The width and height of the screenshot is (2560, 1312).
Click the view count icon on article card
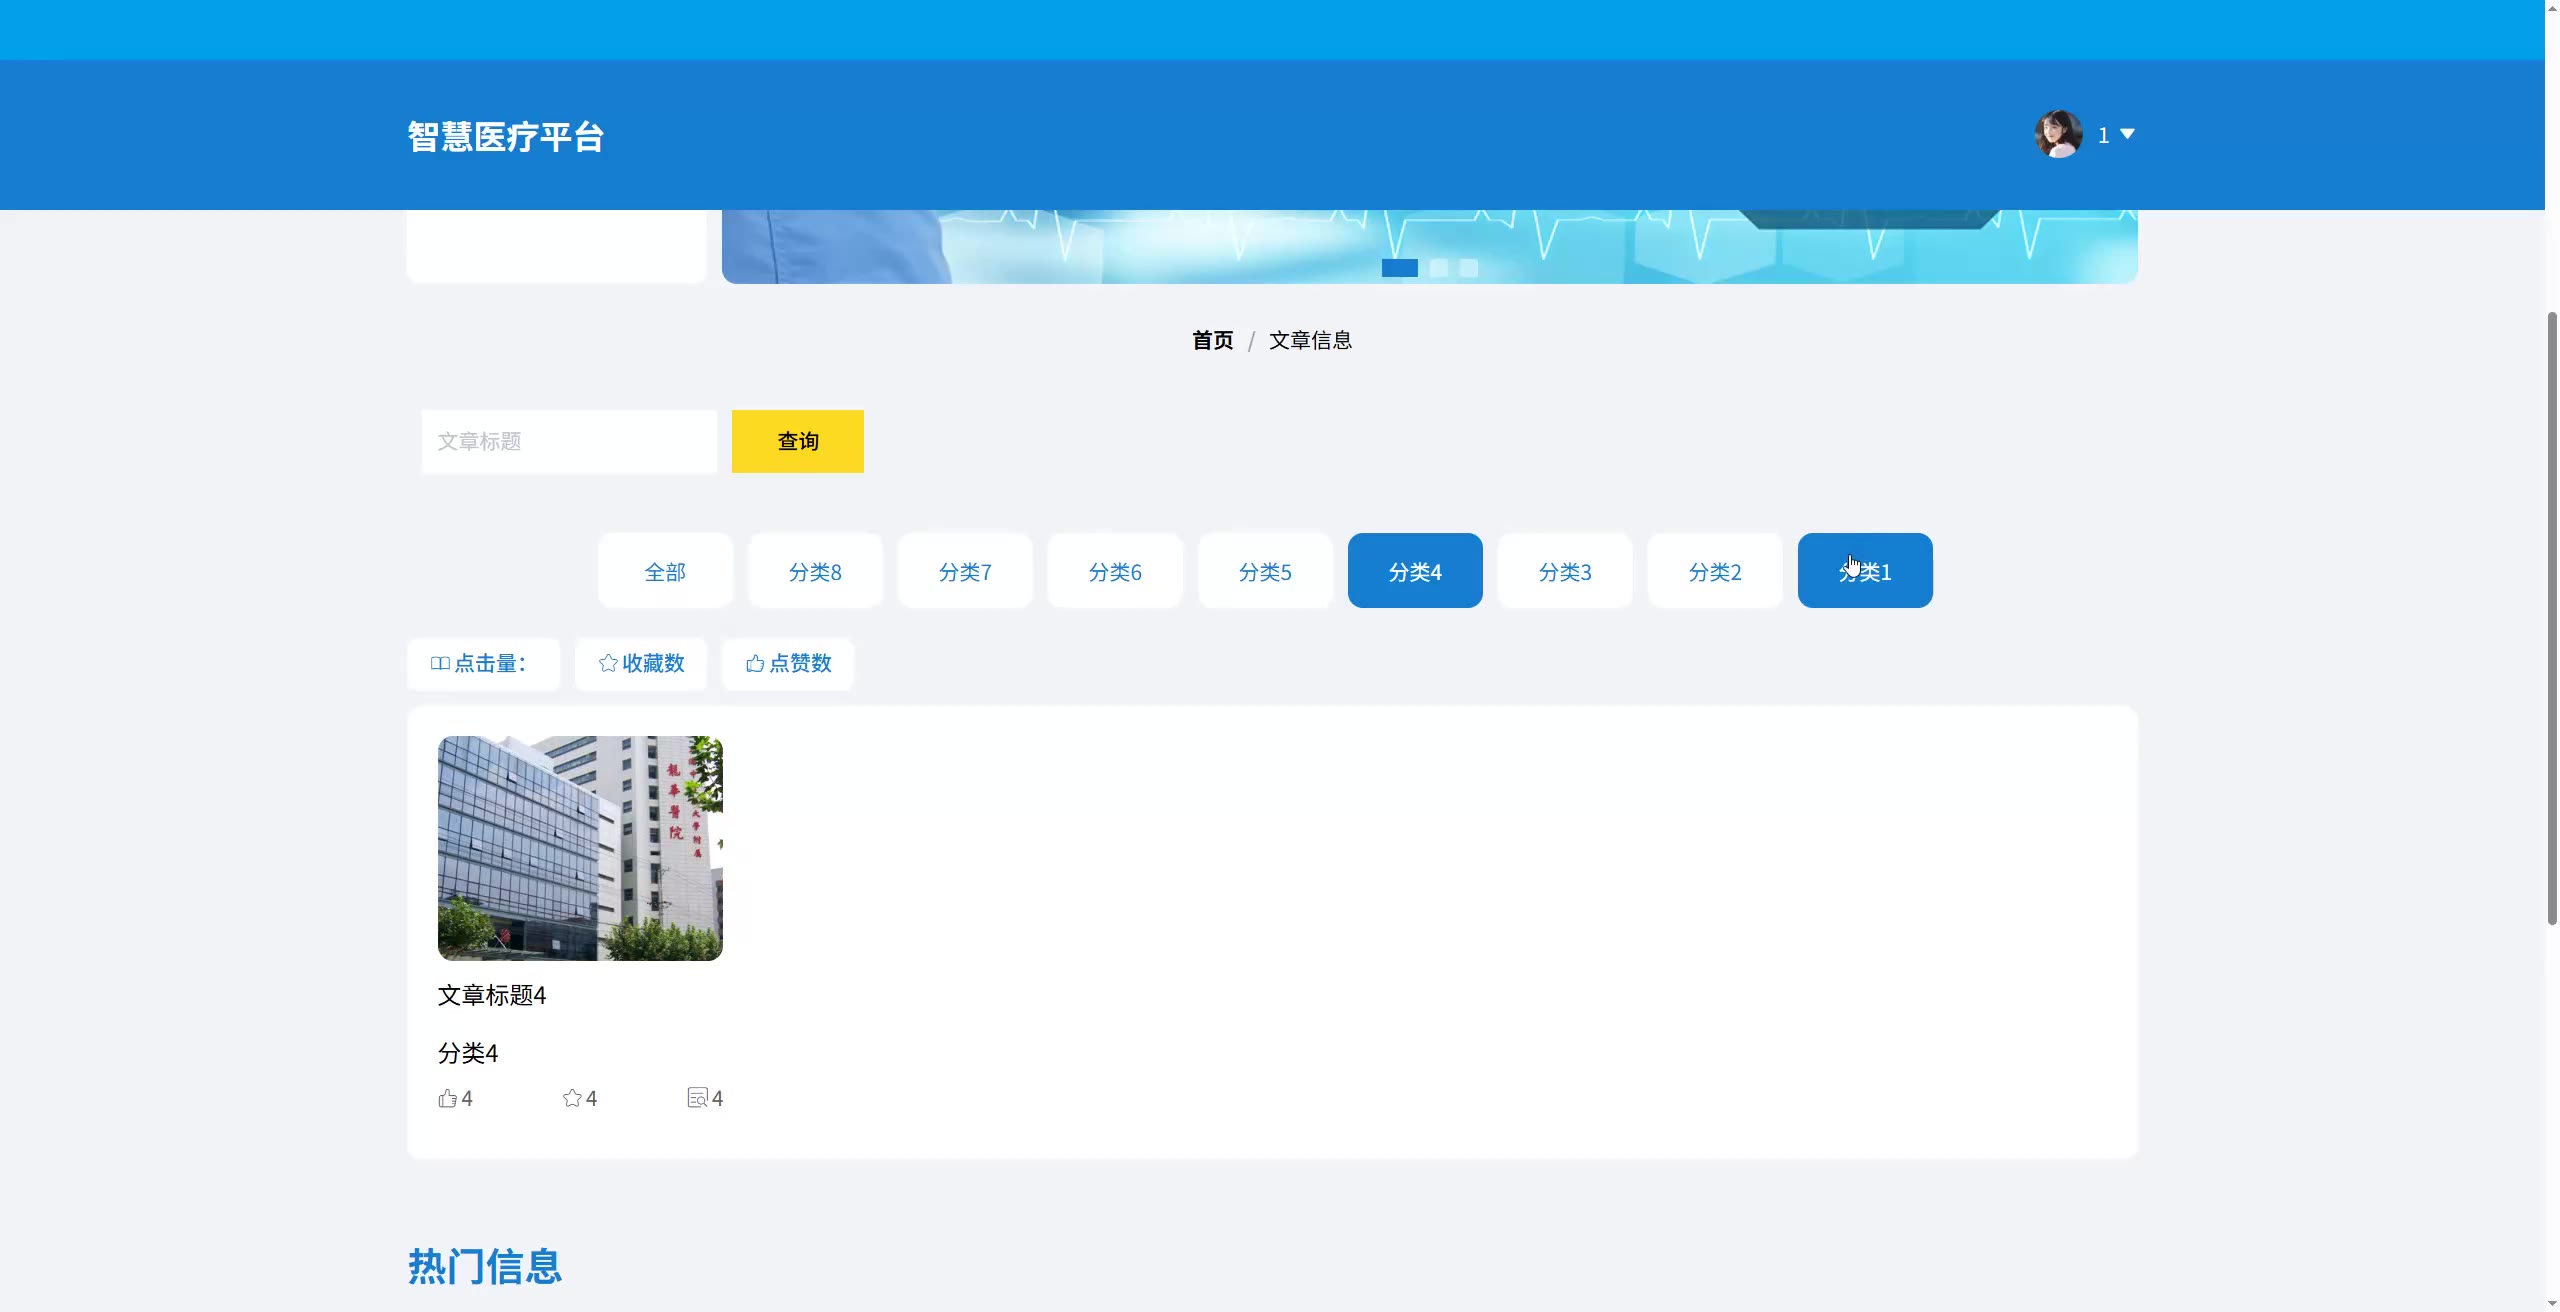click(x=697, y=1098)
